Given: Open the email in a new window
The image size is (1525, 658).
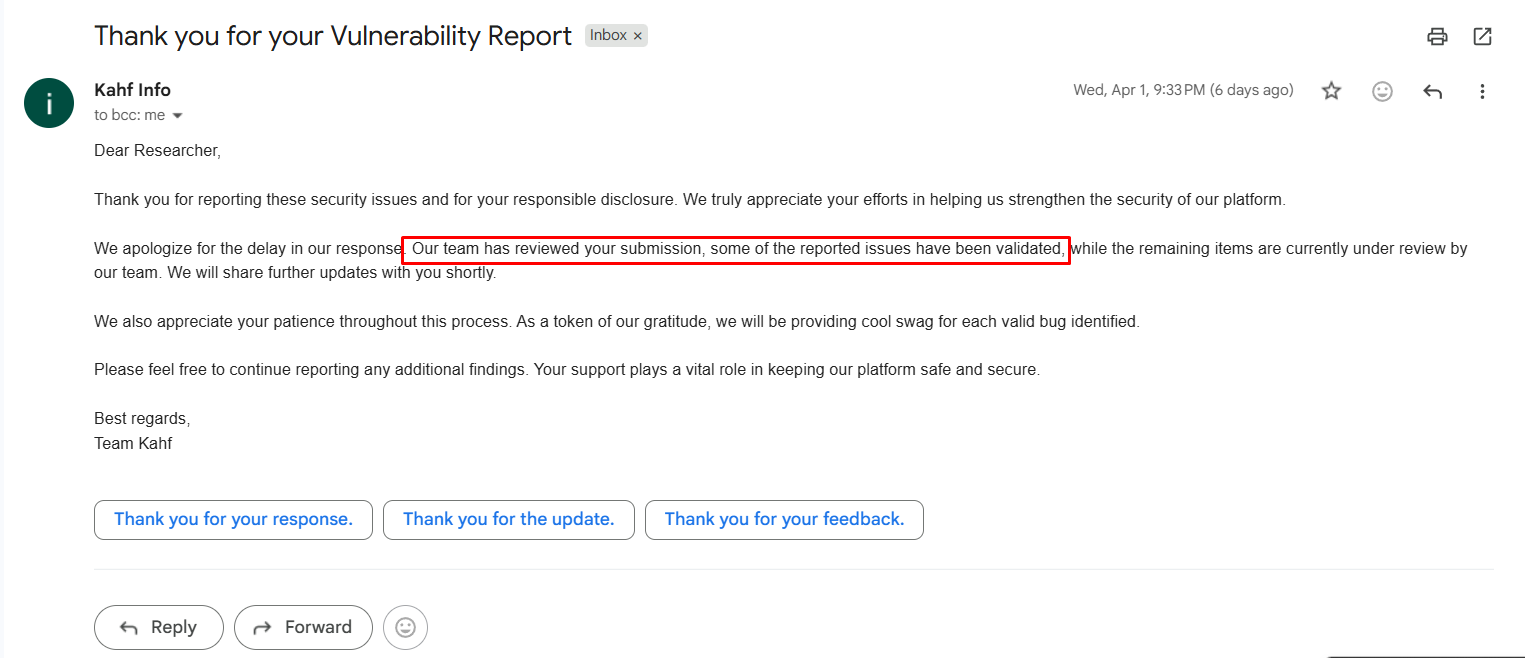Looking at the screenshot, I should [1482, 37].
